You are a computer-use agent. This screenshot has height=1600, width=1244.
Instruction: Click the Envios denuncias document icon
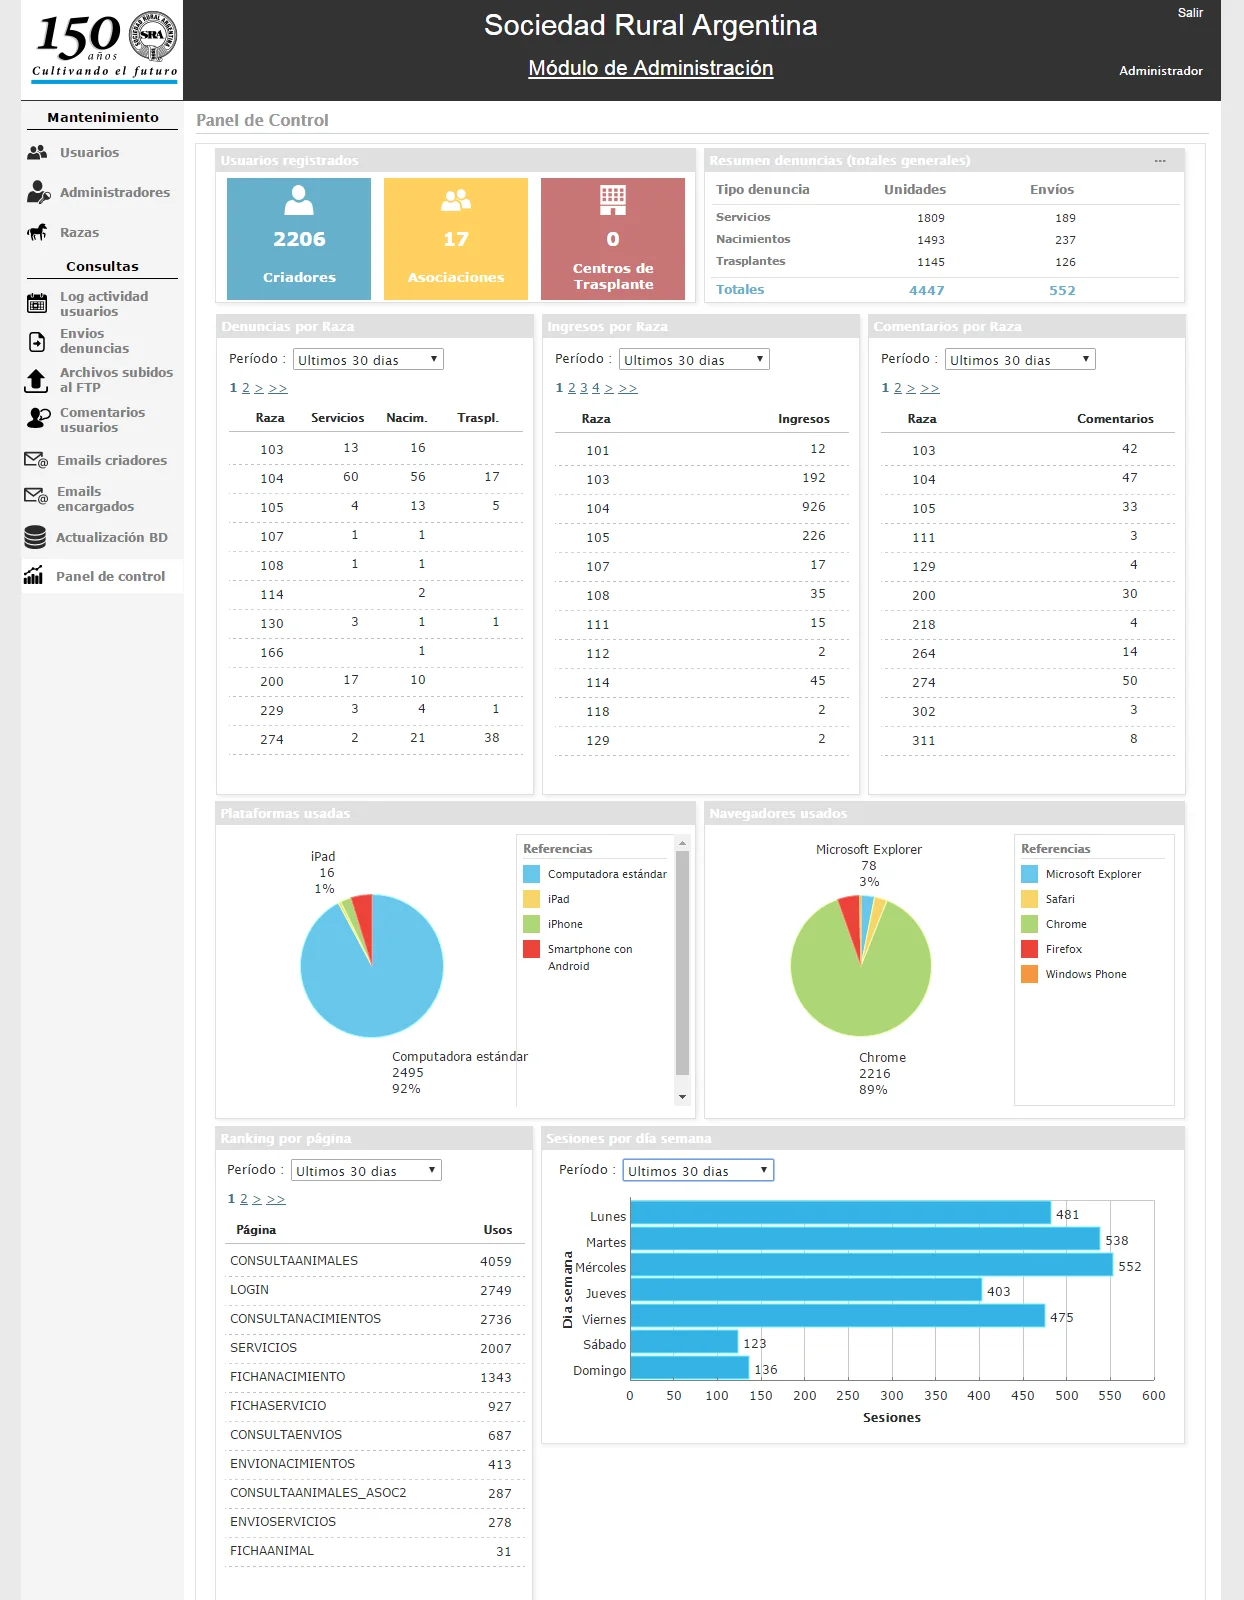pyautogui.click(x=37, y=342)
